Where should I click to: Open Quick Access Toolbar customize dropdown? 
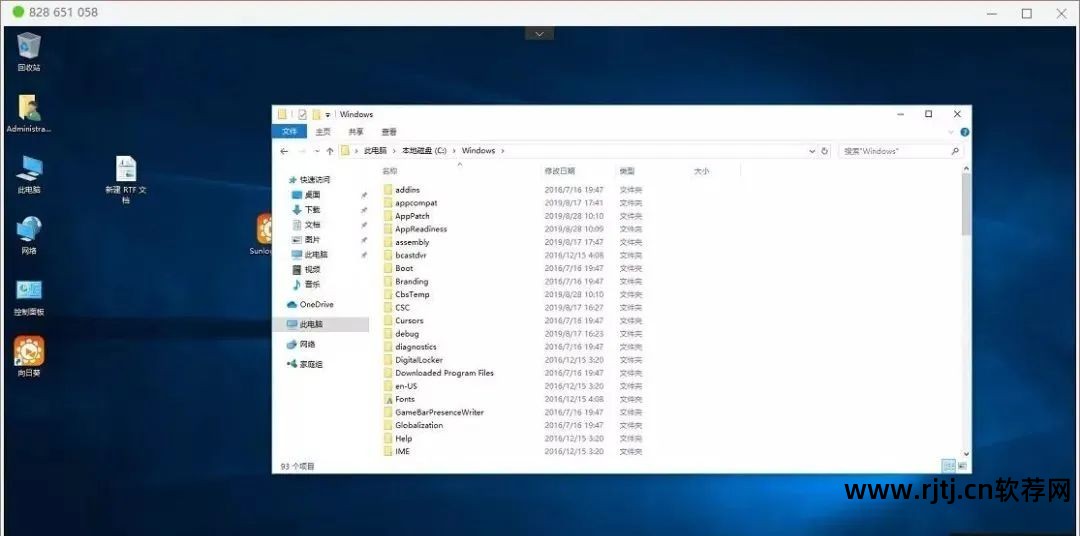(x=328, y=115)
